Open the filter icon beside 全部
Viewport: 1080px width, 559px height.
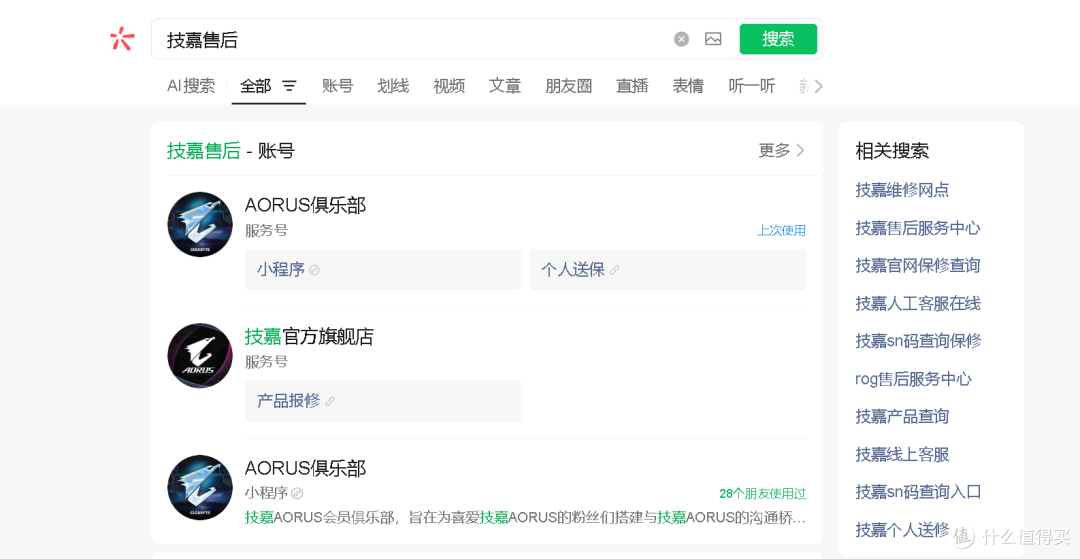point(290,86)
